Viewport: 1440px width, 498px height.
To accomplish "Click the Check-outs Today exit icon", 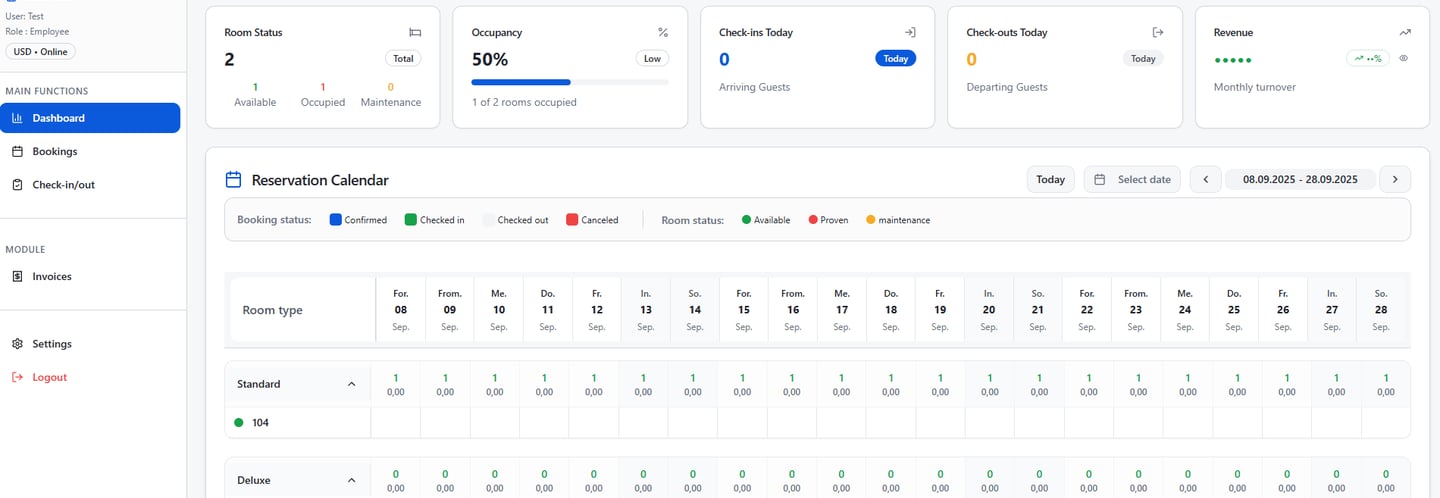I will click(1158, 32).
